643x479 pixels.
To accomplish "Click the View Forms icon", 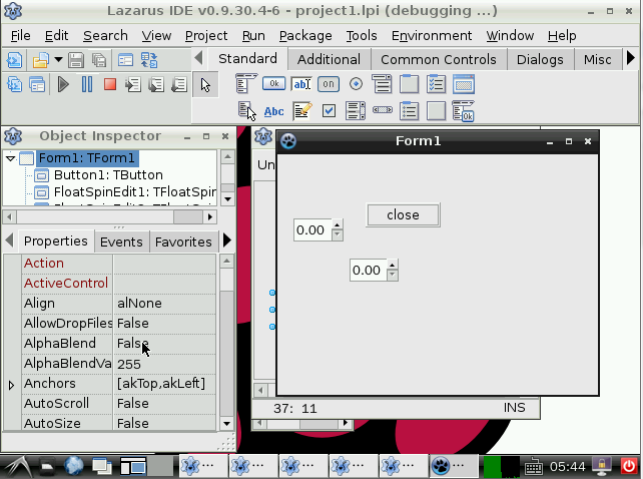I will pos(37,85).
